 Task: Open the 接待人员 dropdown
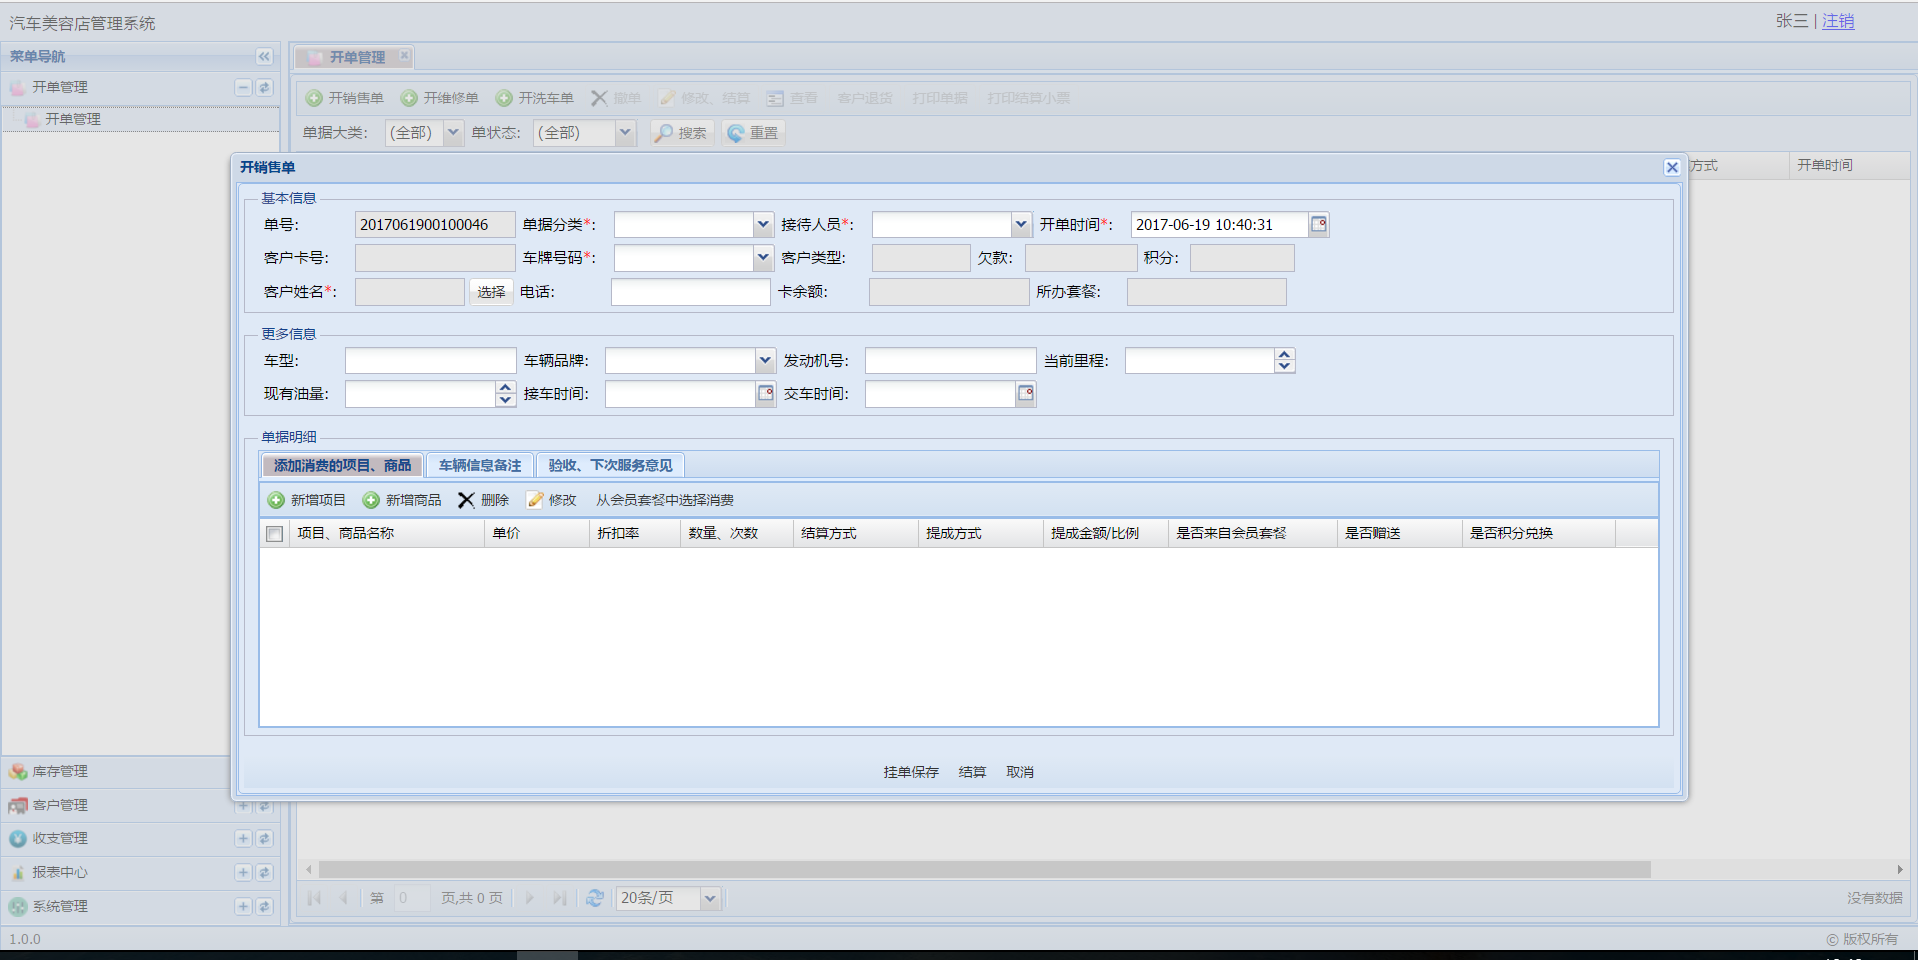pos(1021,225)
